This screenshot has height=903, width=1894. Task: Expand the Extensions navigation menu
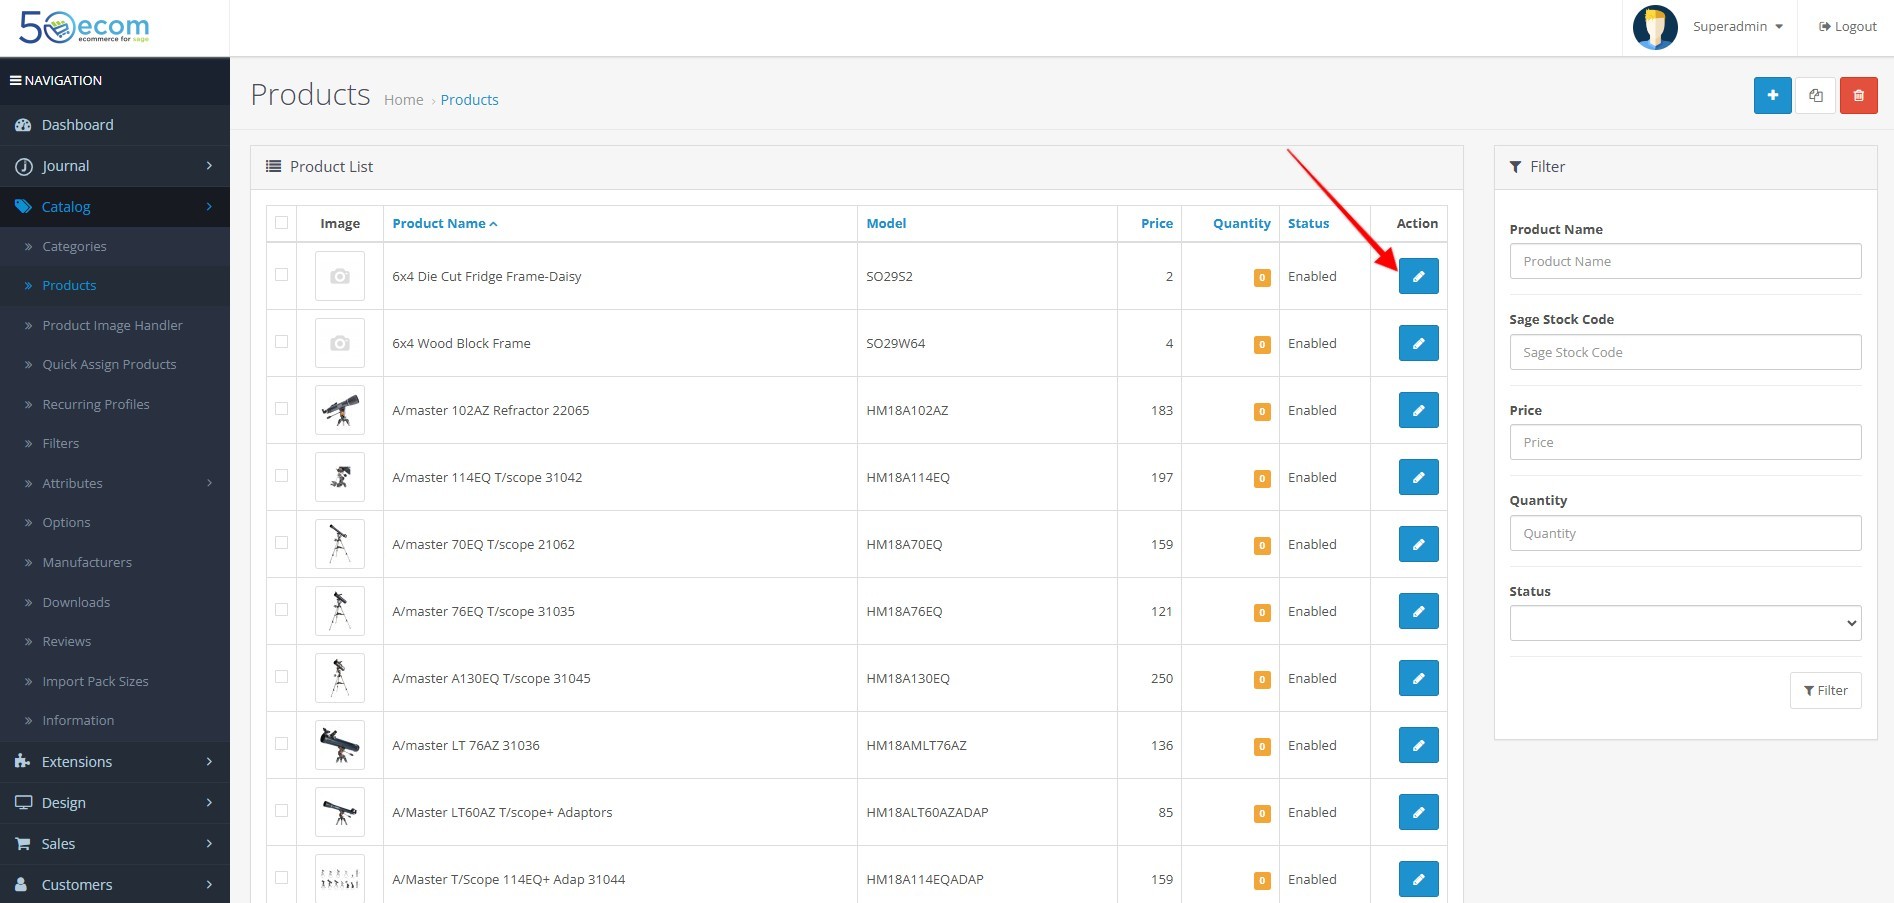click(x=115, y=762)
